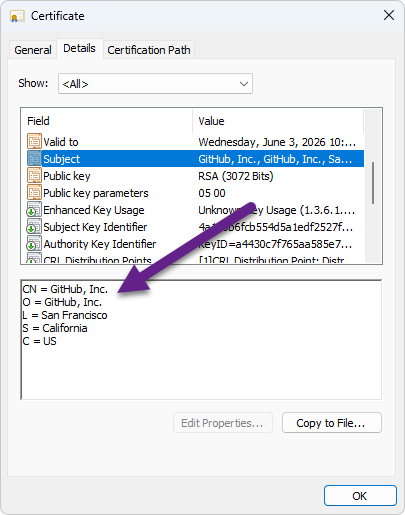The height and width of the screenshot is (515, 405).
Task: Click the Subject Key Identifier extension icon
Action: [x=34, y=226]
